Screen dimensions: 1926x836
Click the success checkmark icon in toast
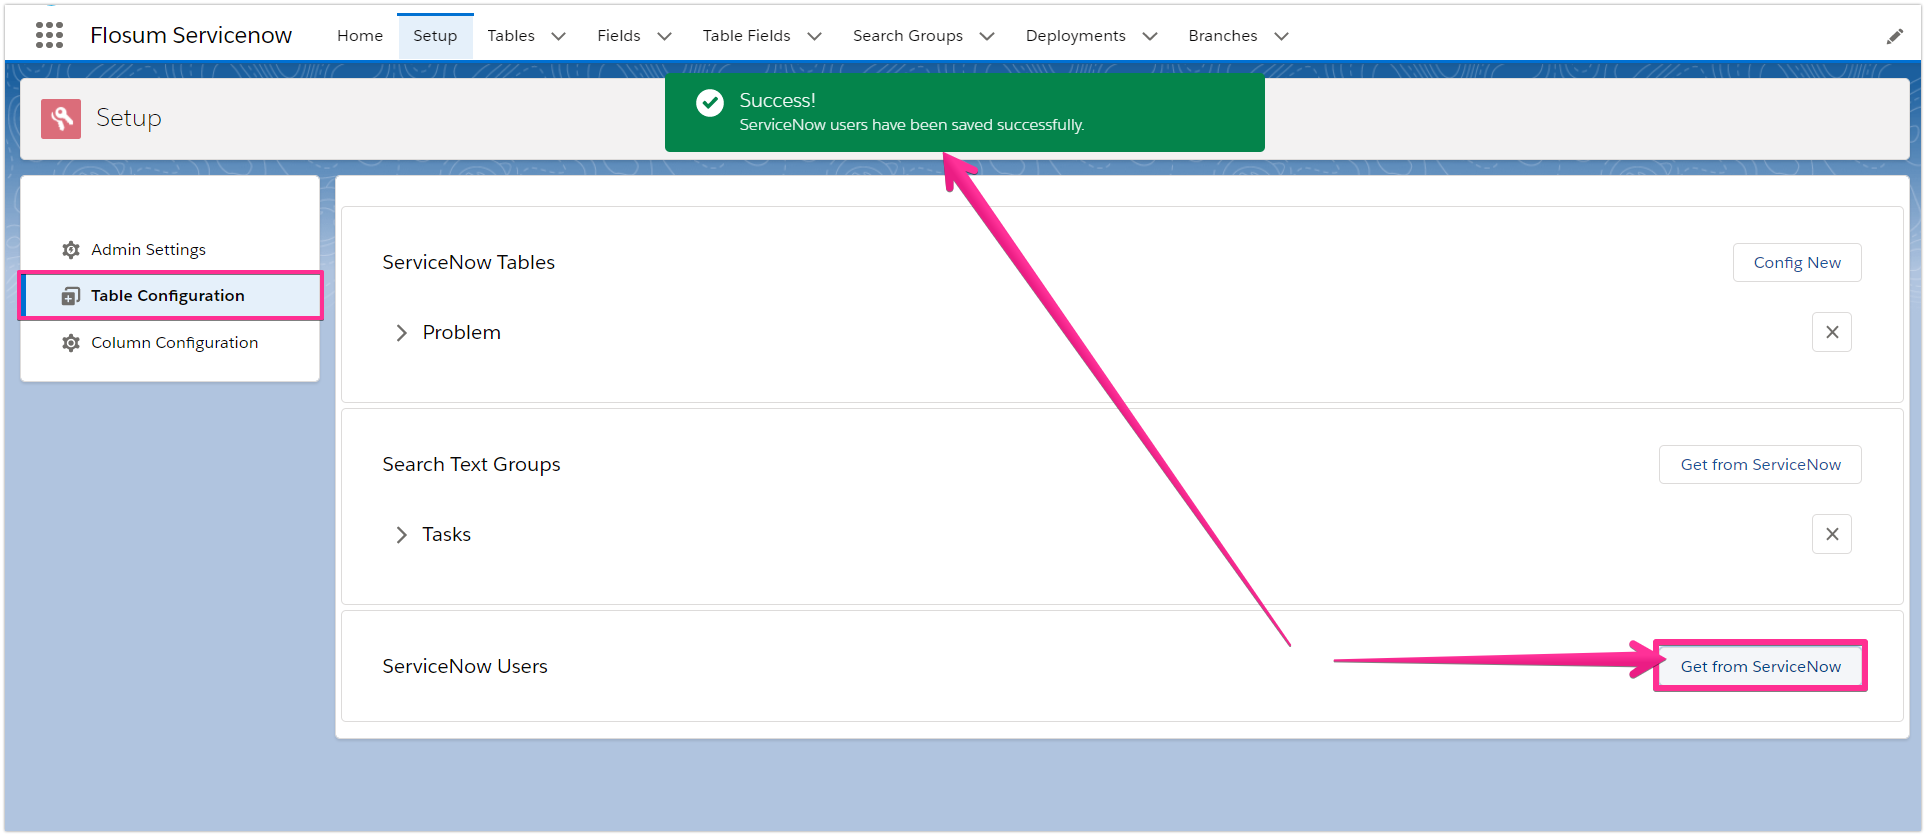(710, 103)
